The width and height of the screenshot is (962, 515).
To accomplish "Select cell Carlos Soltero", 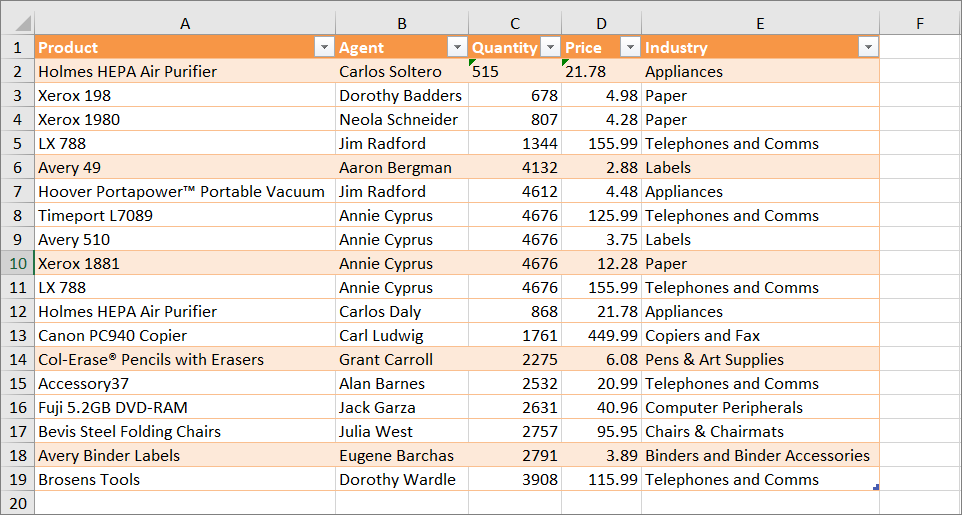I will point(402,71).
